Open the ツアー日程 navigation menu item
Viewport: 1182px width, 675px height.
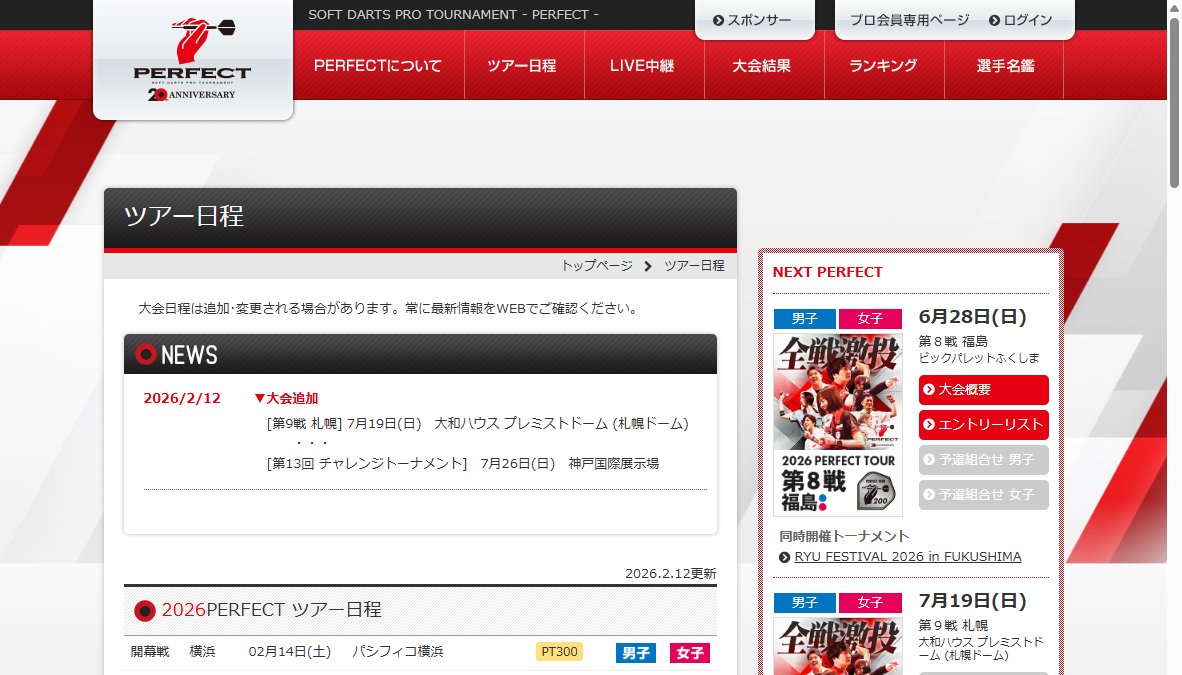click(x=522, y=66)
